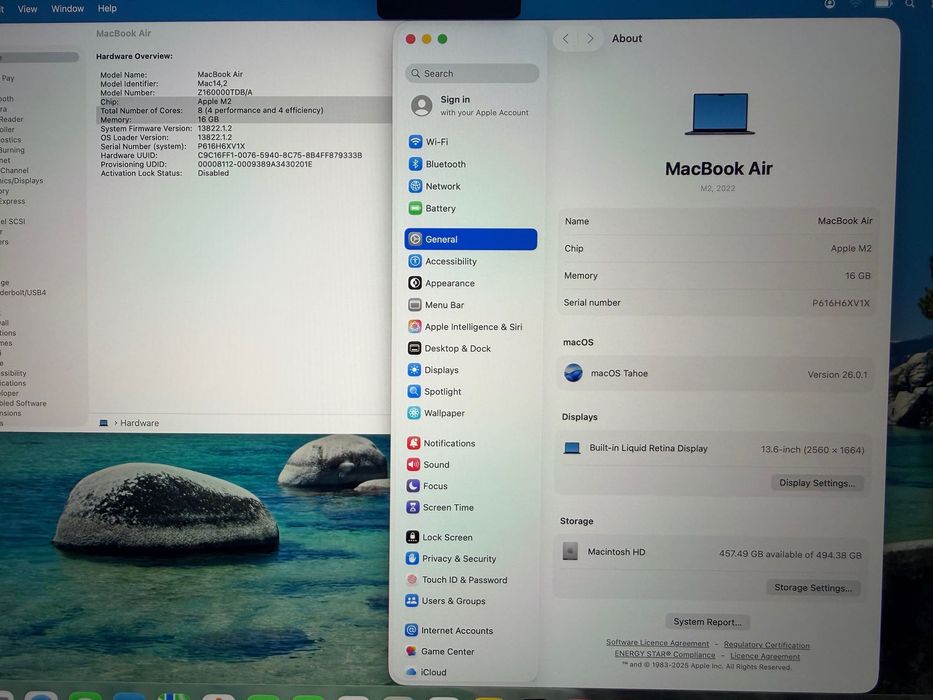Go back with the left chevron
The height and width of the screenshot is (700, 933).
click(566, 39)
